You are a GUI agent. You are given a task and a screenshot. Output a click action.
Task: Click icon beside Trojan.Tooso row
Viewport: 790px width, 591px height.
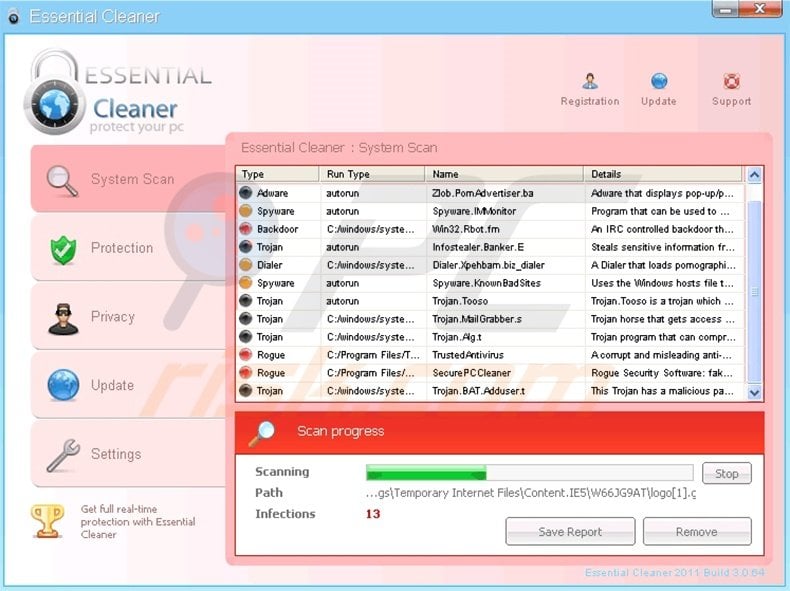pyautogui.click(x=245, y=301)
